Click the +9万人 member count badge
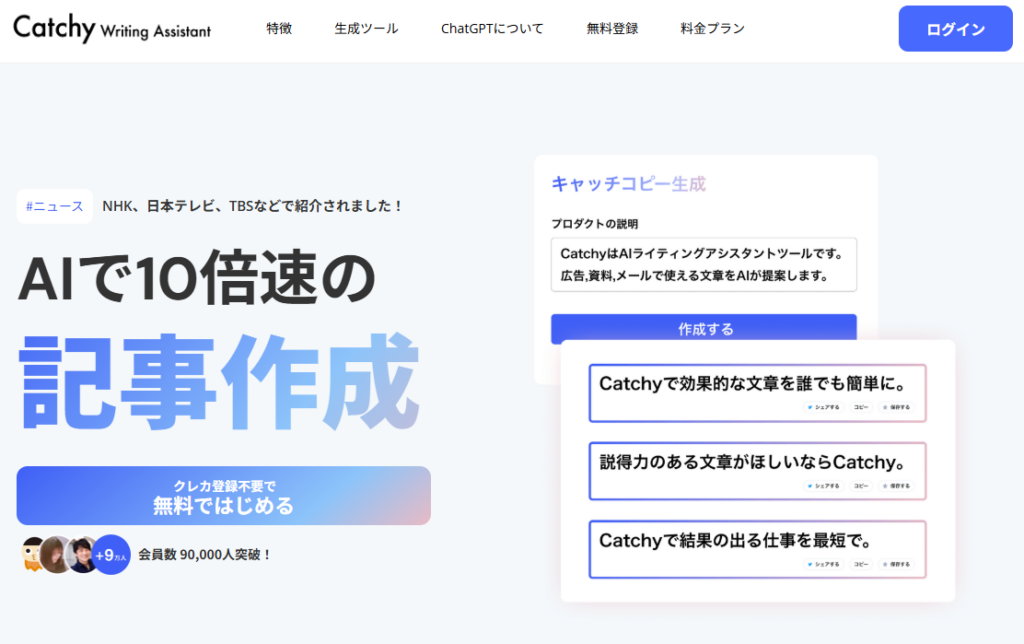The image size is (1024, 644). coord(111,555)
